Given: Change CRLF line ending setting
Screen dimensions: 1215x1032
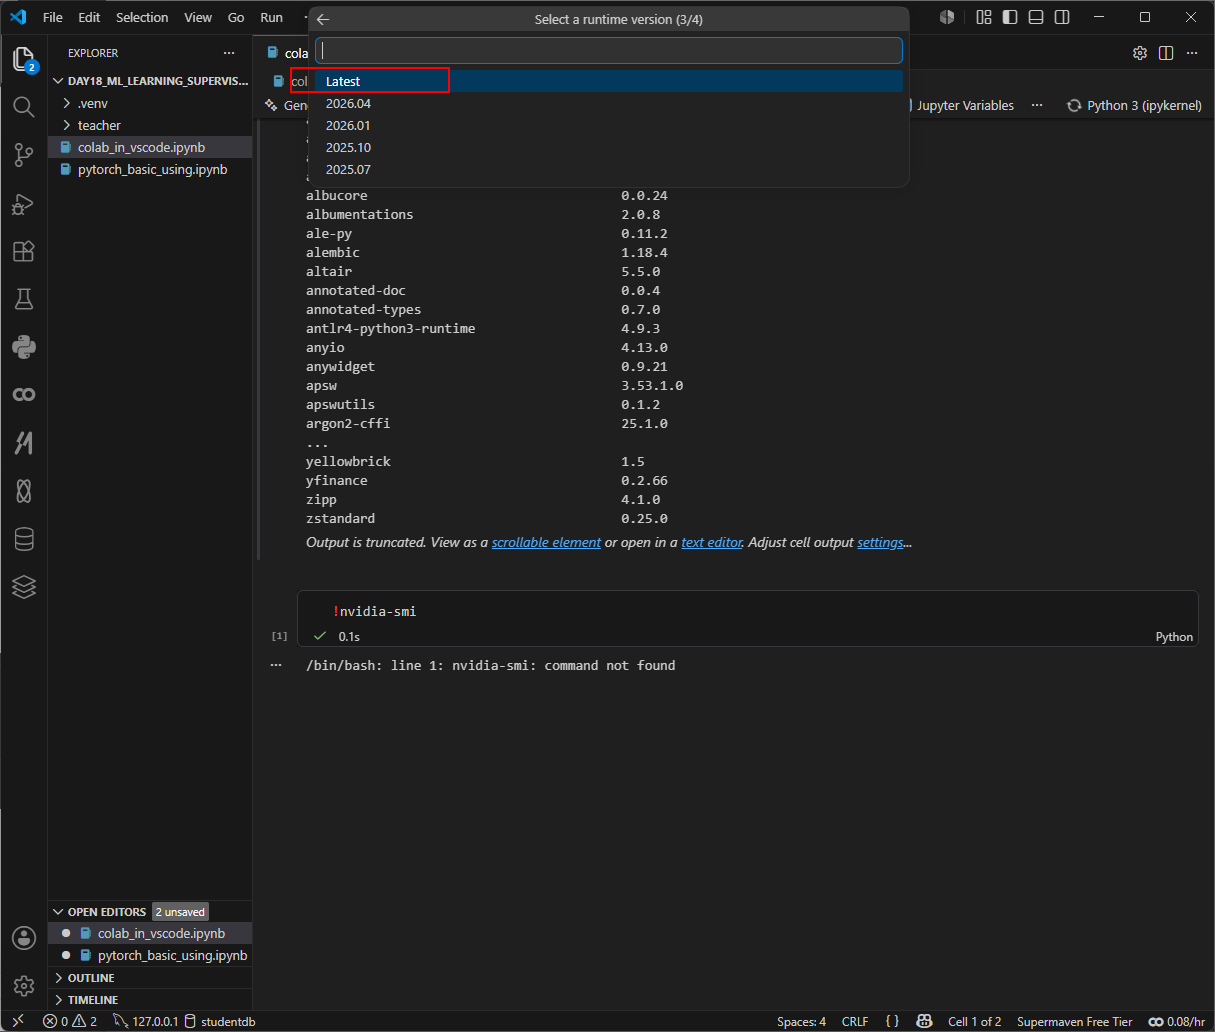Looking at the screenshot, I should click(x=855, y=1021).
